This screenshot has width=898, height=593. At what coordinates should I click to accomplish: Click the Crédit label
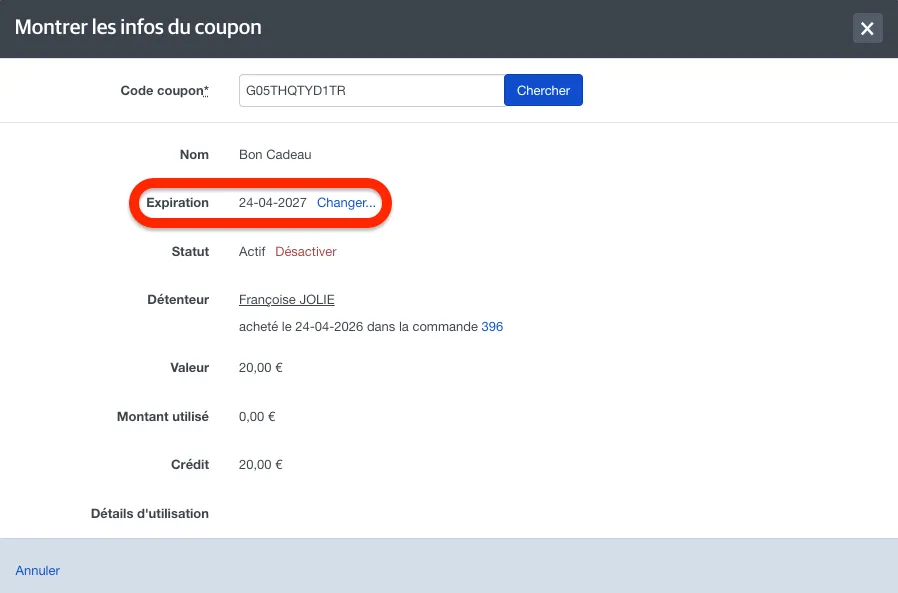(x=190, y=465)
